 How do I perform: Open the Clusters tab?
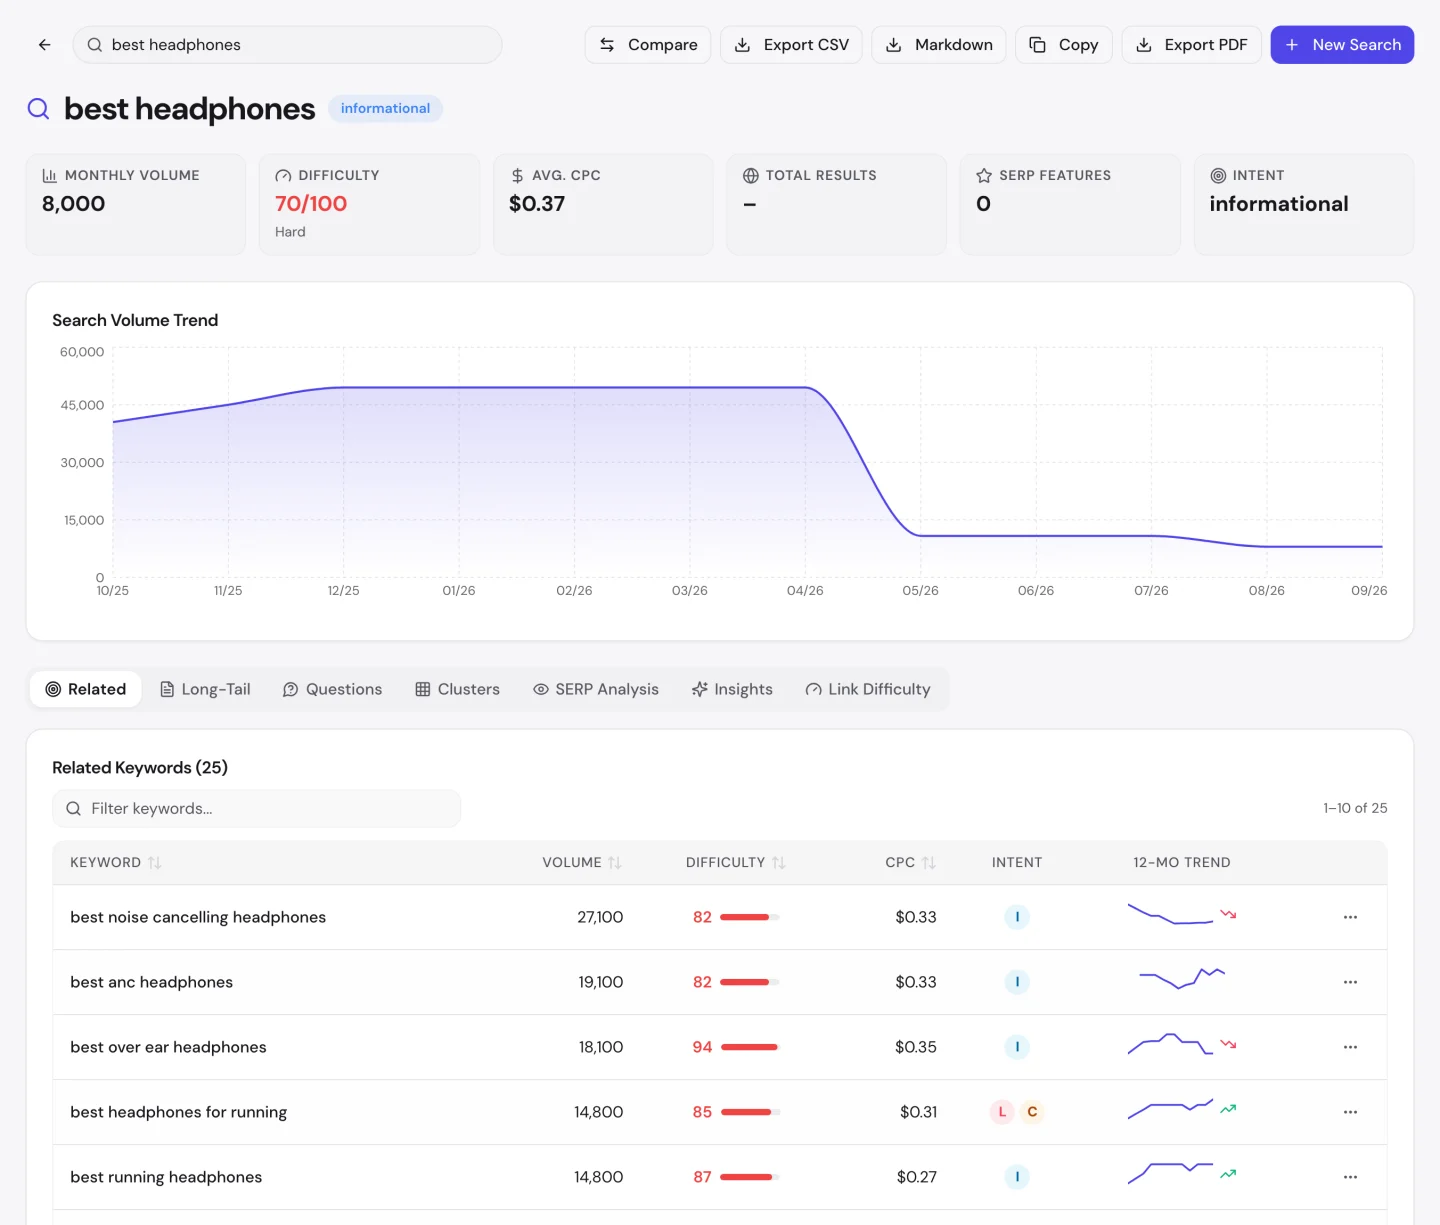pos(457,689)
